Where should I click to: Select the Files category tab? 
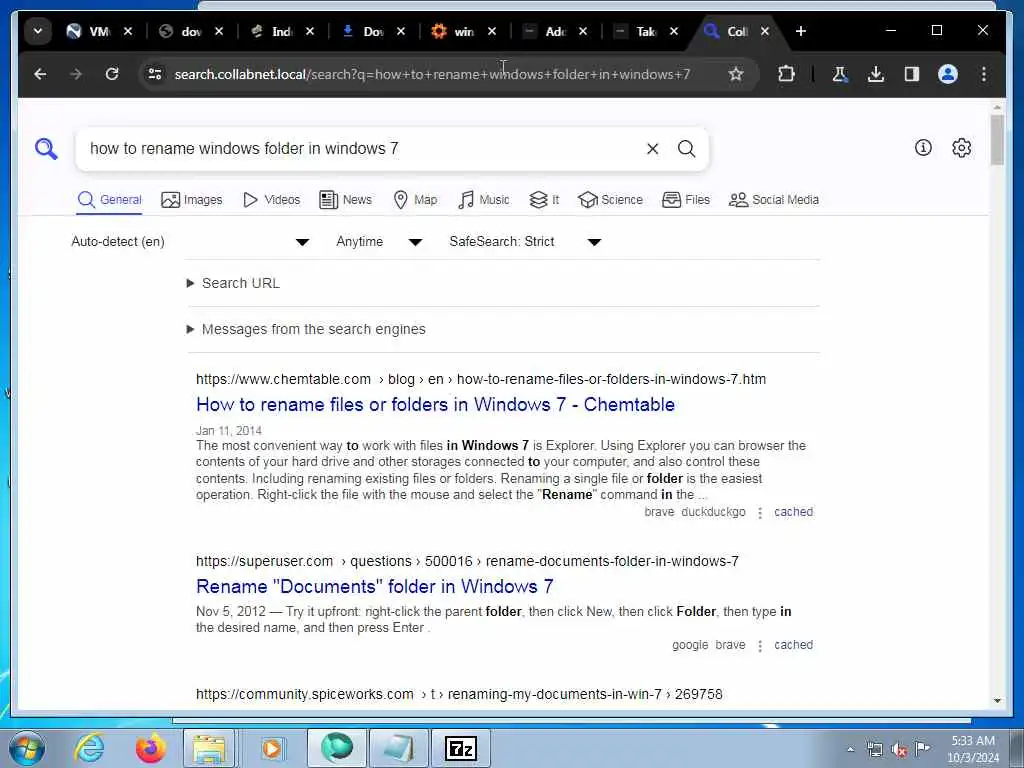pyautogui.click(x=686, y=200)
